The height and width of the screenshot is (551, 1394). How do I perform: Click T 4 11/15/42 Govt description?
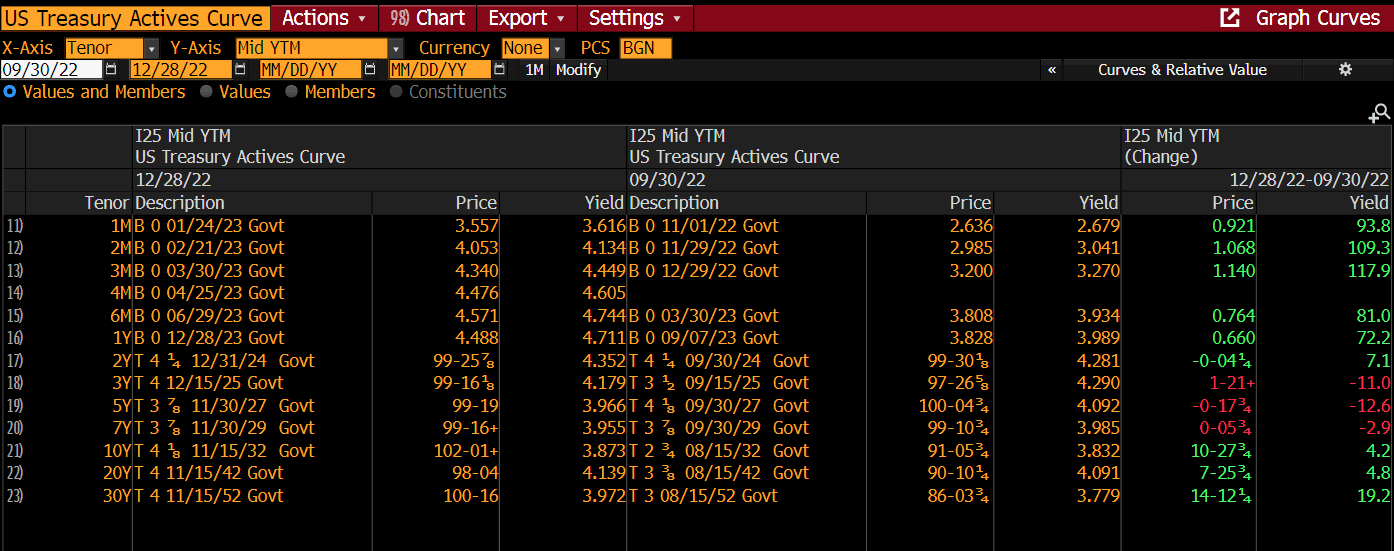(210, 473)
